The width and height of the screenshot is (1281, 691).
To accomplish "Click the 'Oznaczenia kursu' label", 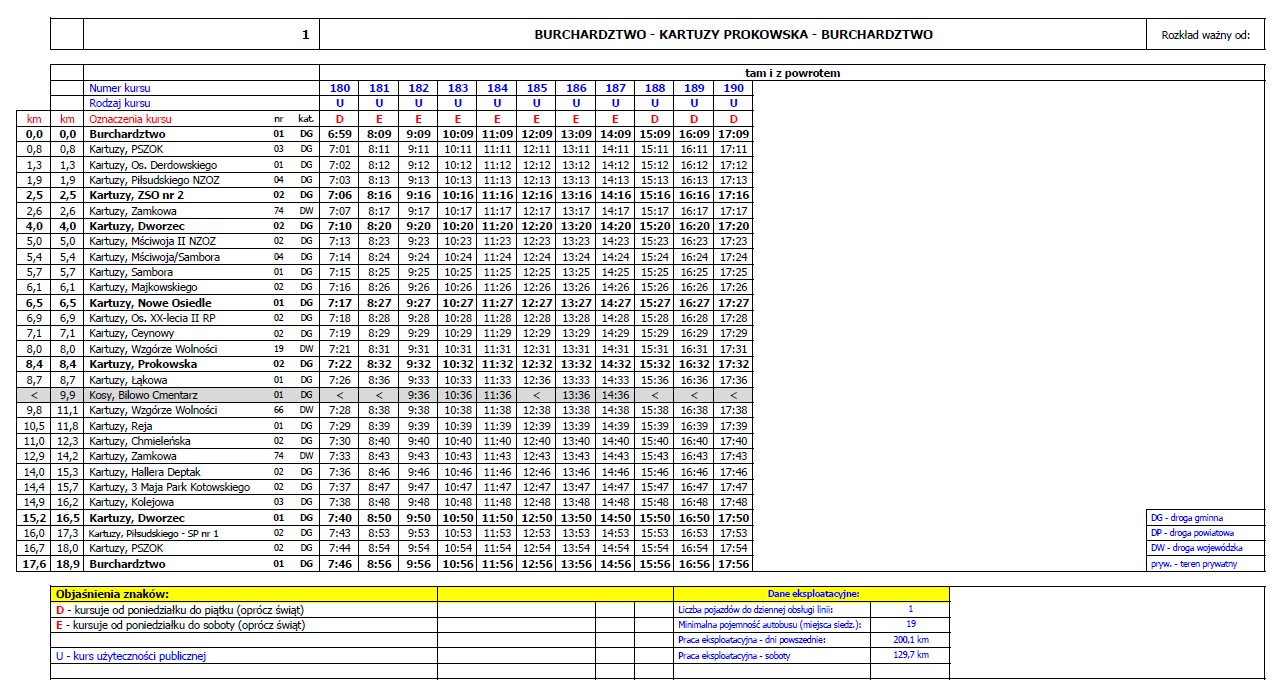I will pos(131,119).
